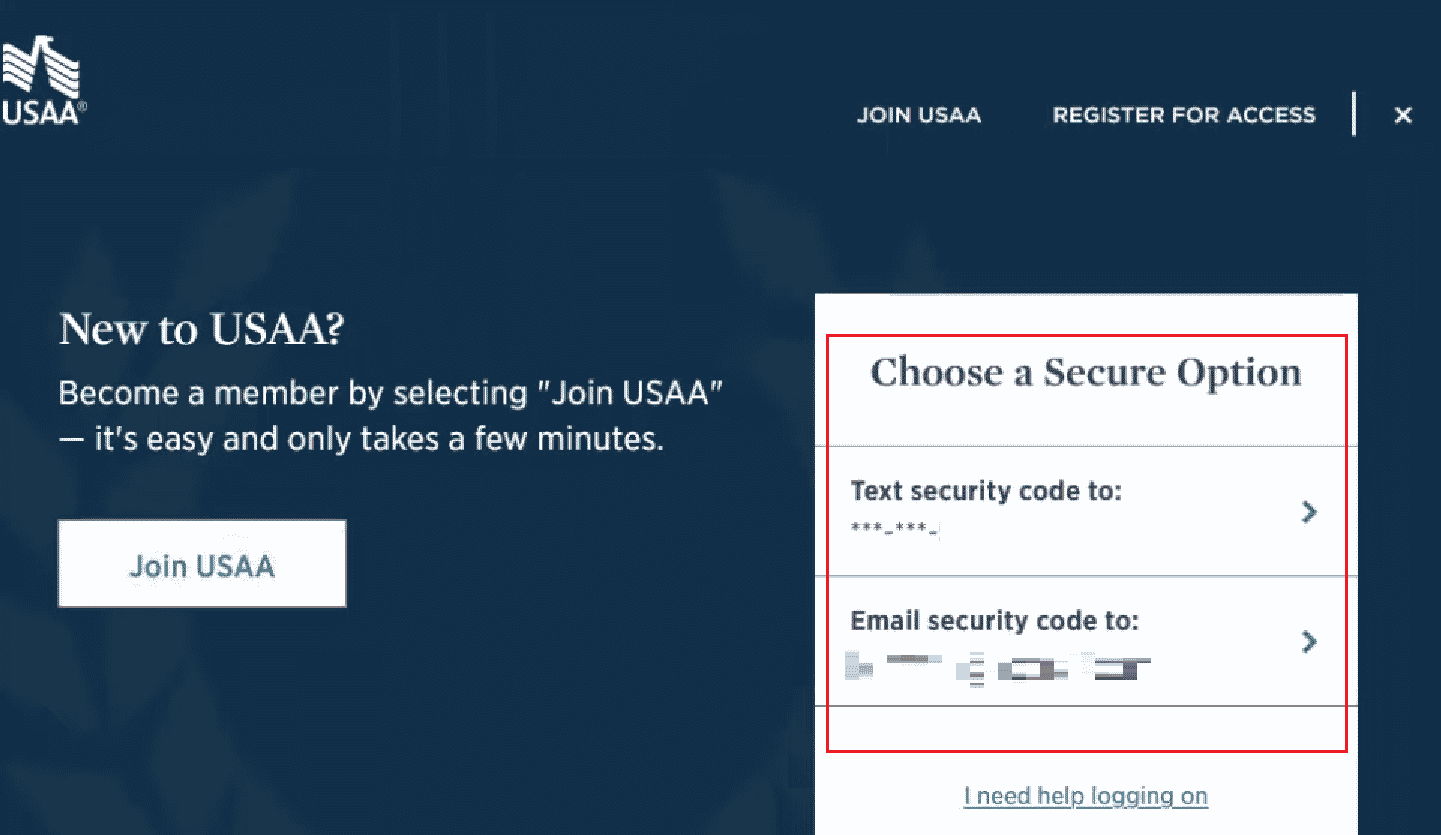Select the chevron beside Text security code
This screenshot has width=1441, height=835.
[1309, 512]
